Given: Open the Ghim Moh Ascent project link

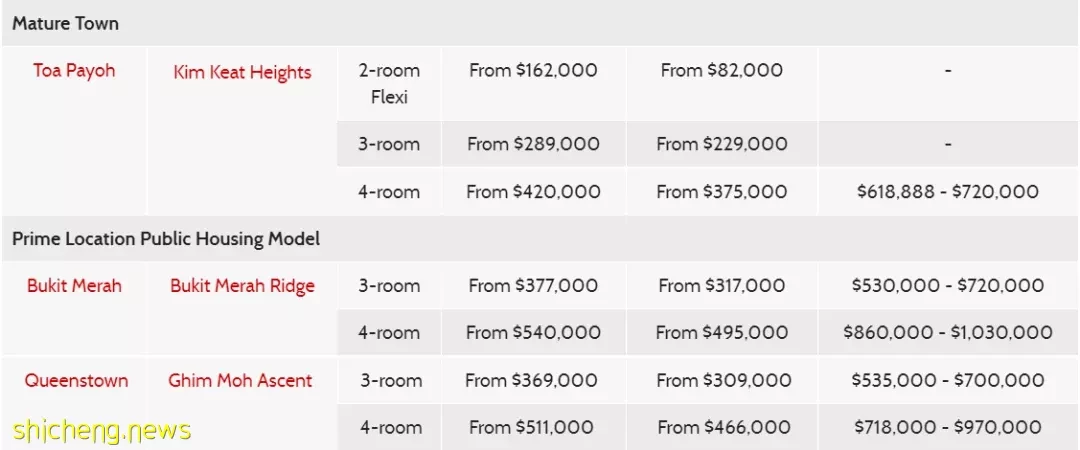Looking at the screenshot, I should [240, 380].
